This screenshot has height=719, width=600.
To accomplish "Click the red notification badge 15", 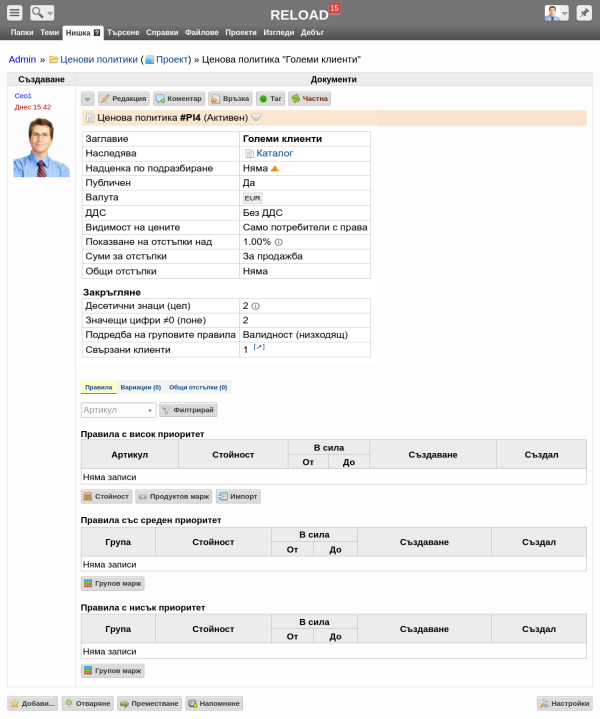I will pyautogui.click(x=334, y=8).
